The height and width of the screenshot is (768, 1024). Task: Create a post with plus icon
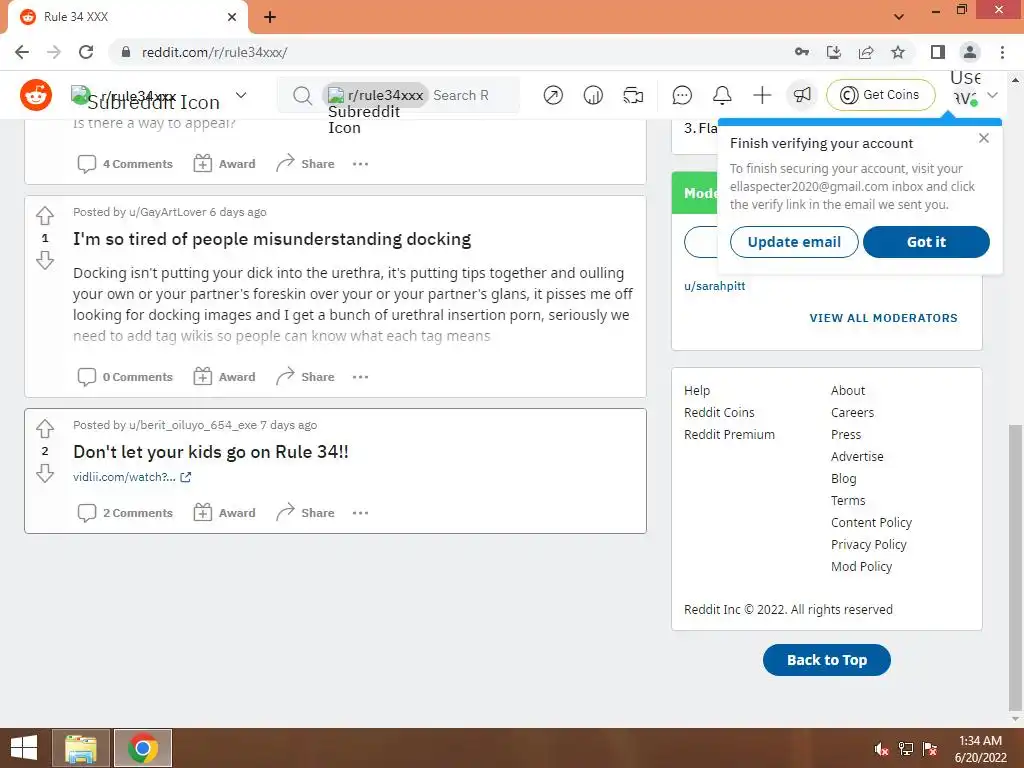762,95
